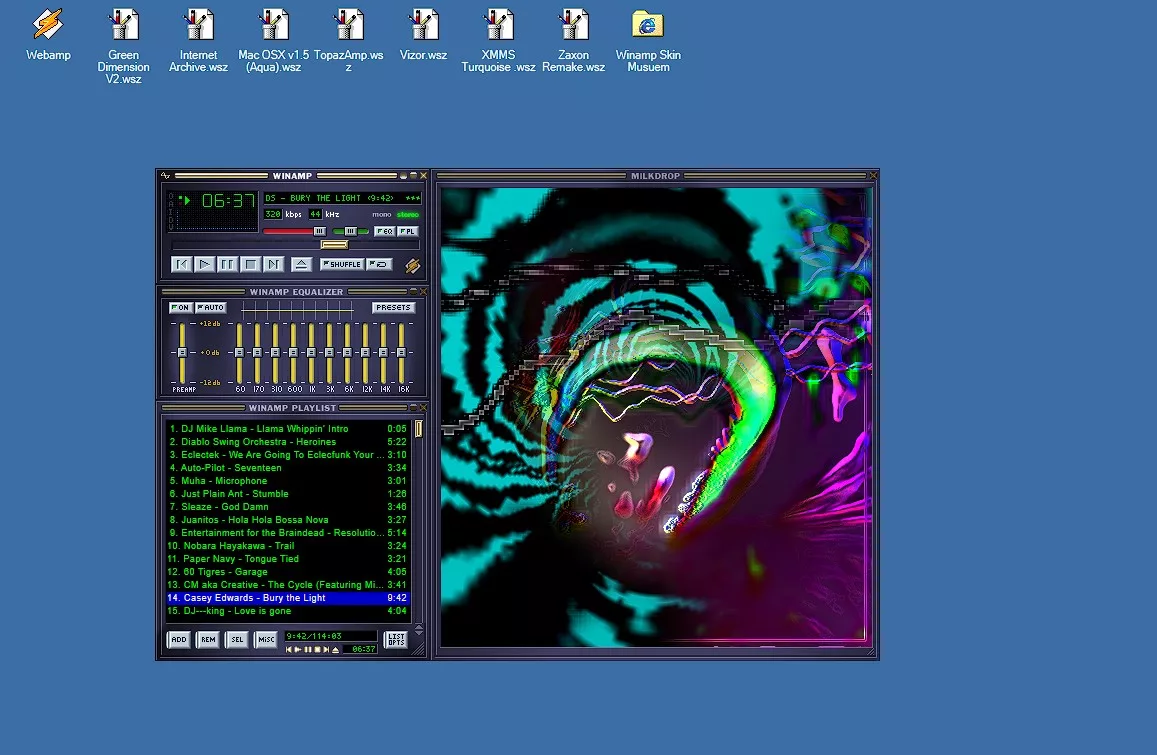This screenshot has width=1157, height=755.
Task: Click the Winamp lightning bolt about icon
Action: (412, 265)
